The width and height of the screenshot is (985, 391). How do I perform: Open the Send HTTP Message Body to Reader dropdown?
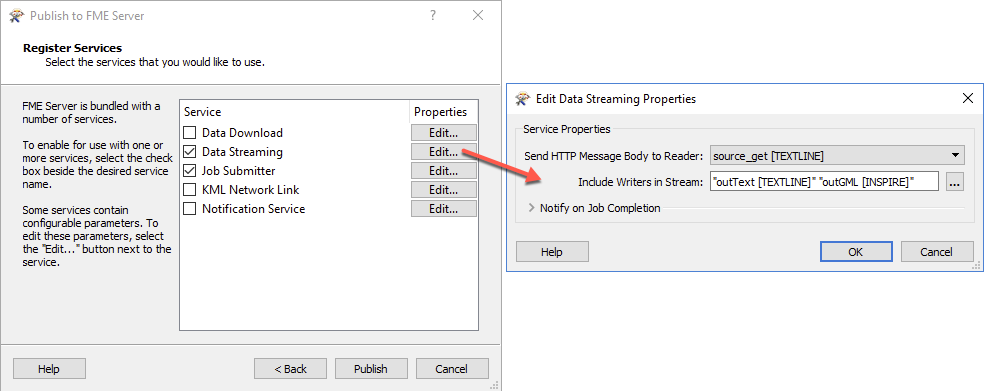pyautogui.click(x=837, y=155)
